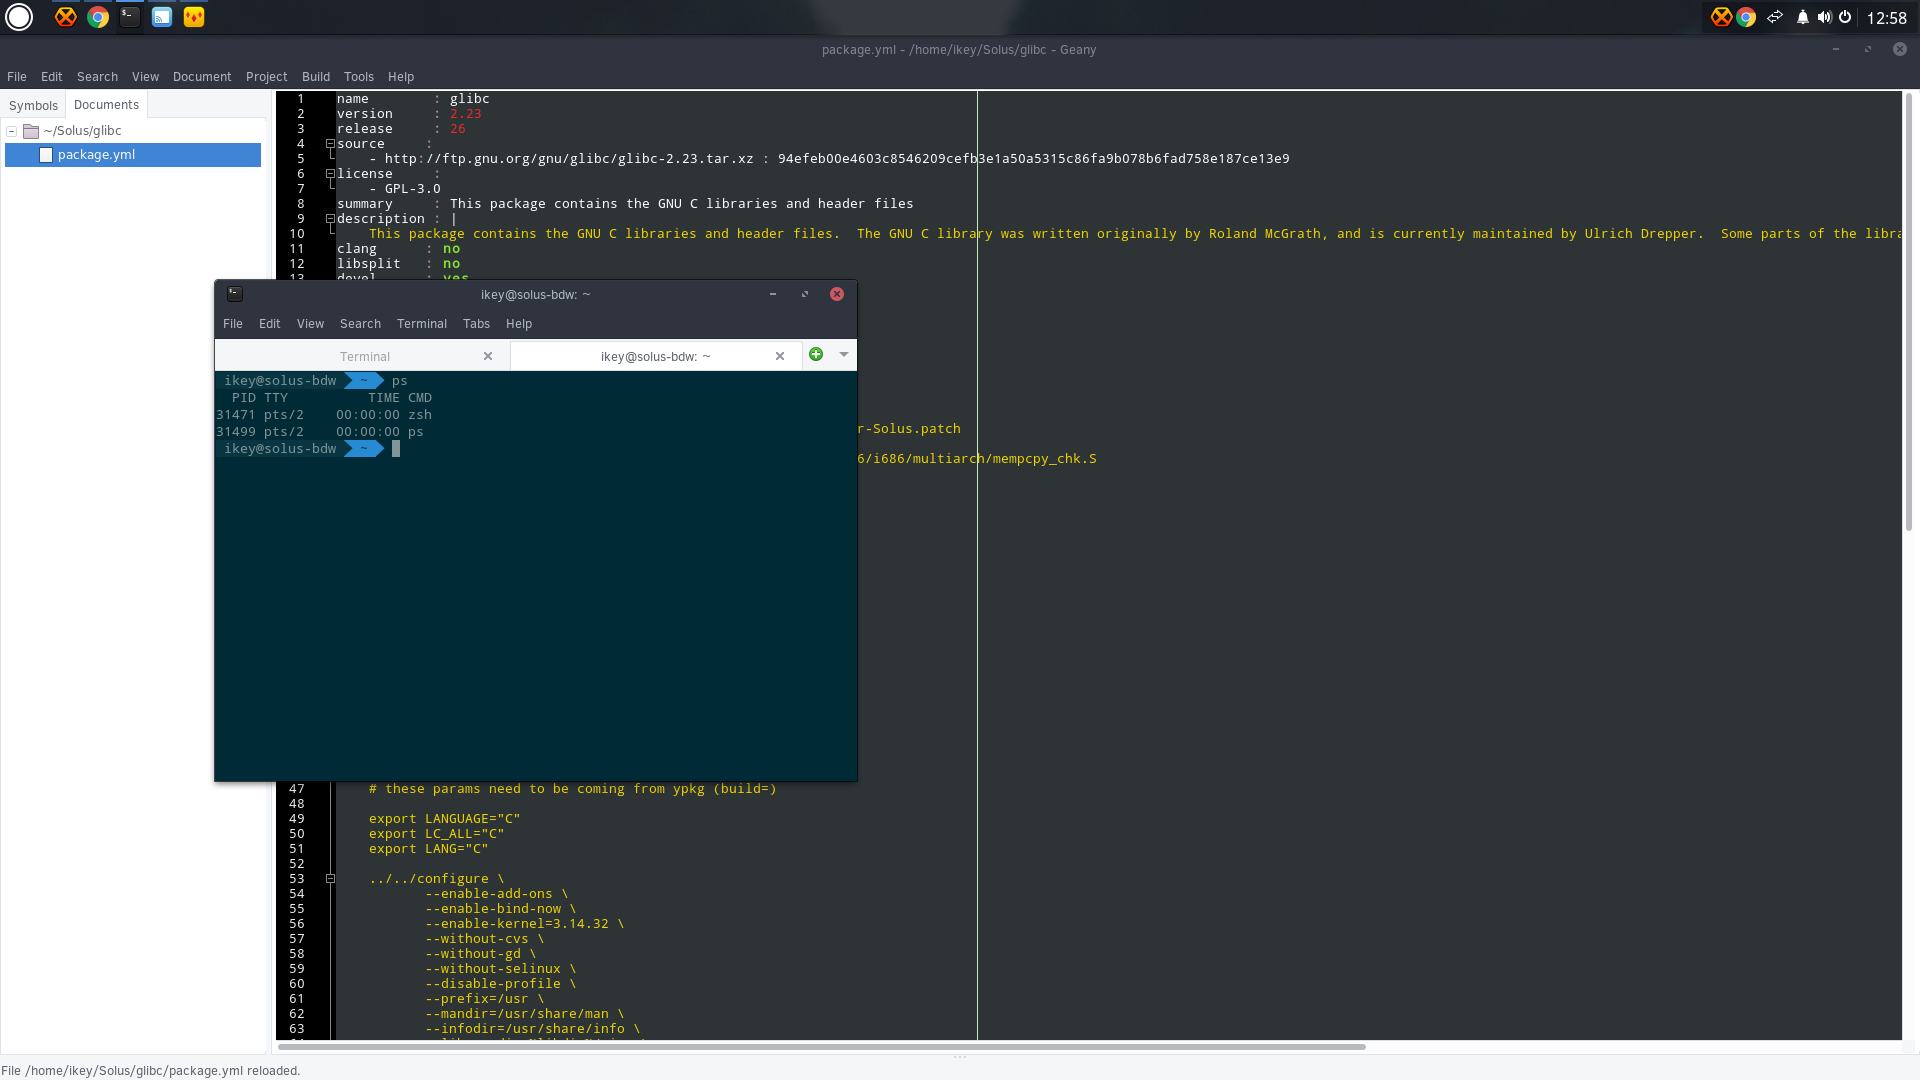Image resolution: width=1920 pixels, height=1080 pixels.
Task: Maximize the terminal window
Action: click(x=805, y=294)
